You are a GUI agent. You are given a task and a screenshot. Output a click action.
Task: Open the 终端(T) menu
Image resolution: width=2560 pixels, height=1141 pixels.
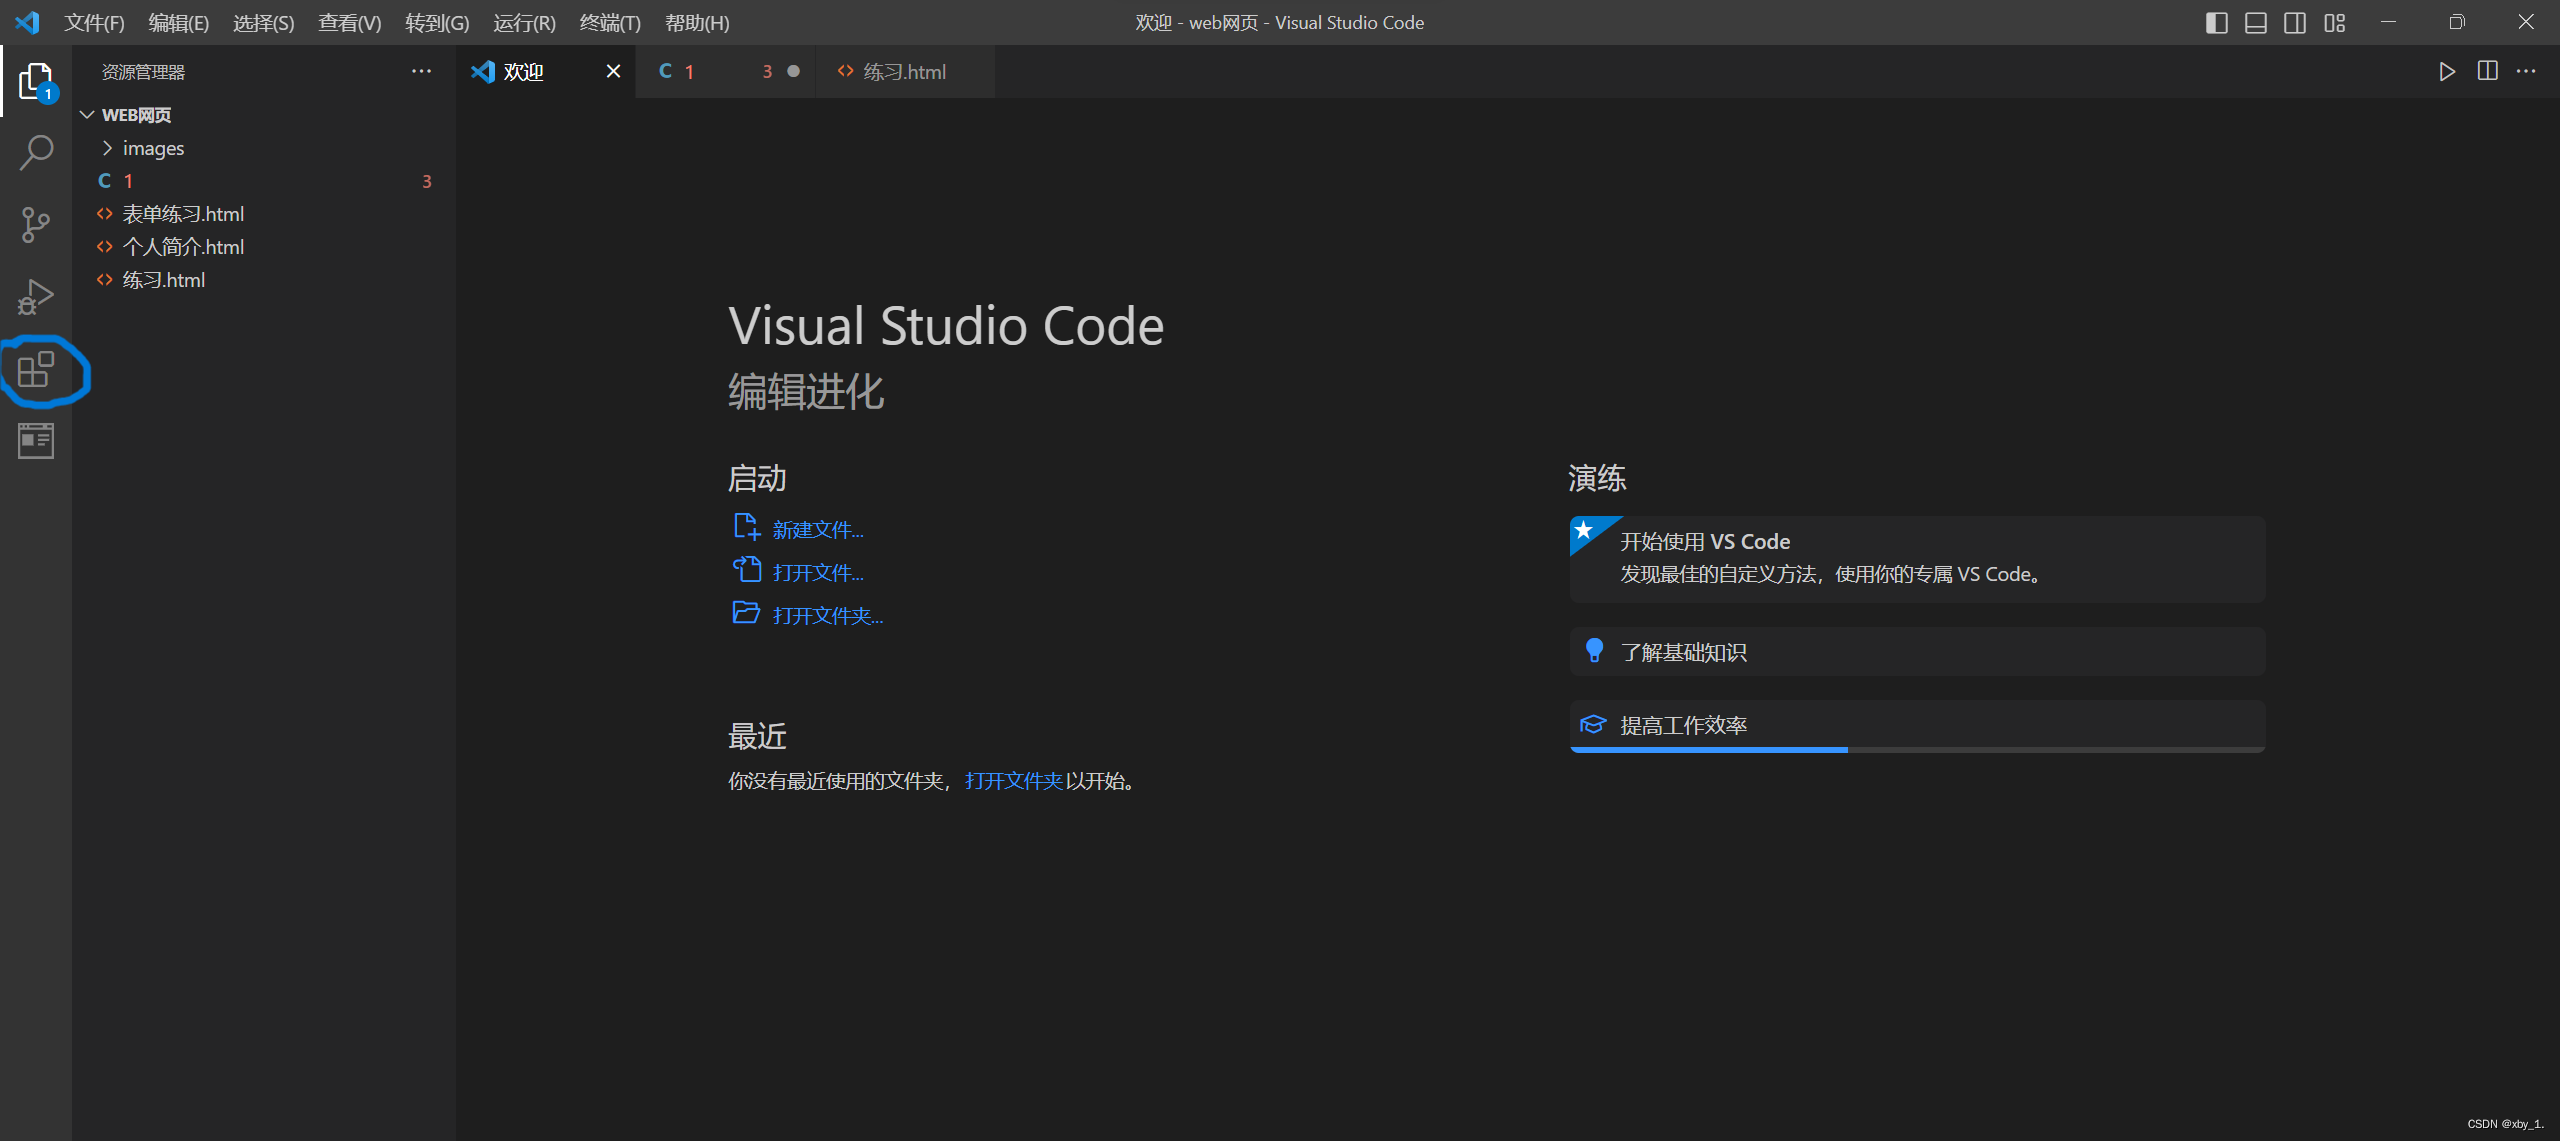click(x=610, y=22)
